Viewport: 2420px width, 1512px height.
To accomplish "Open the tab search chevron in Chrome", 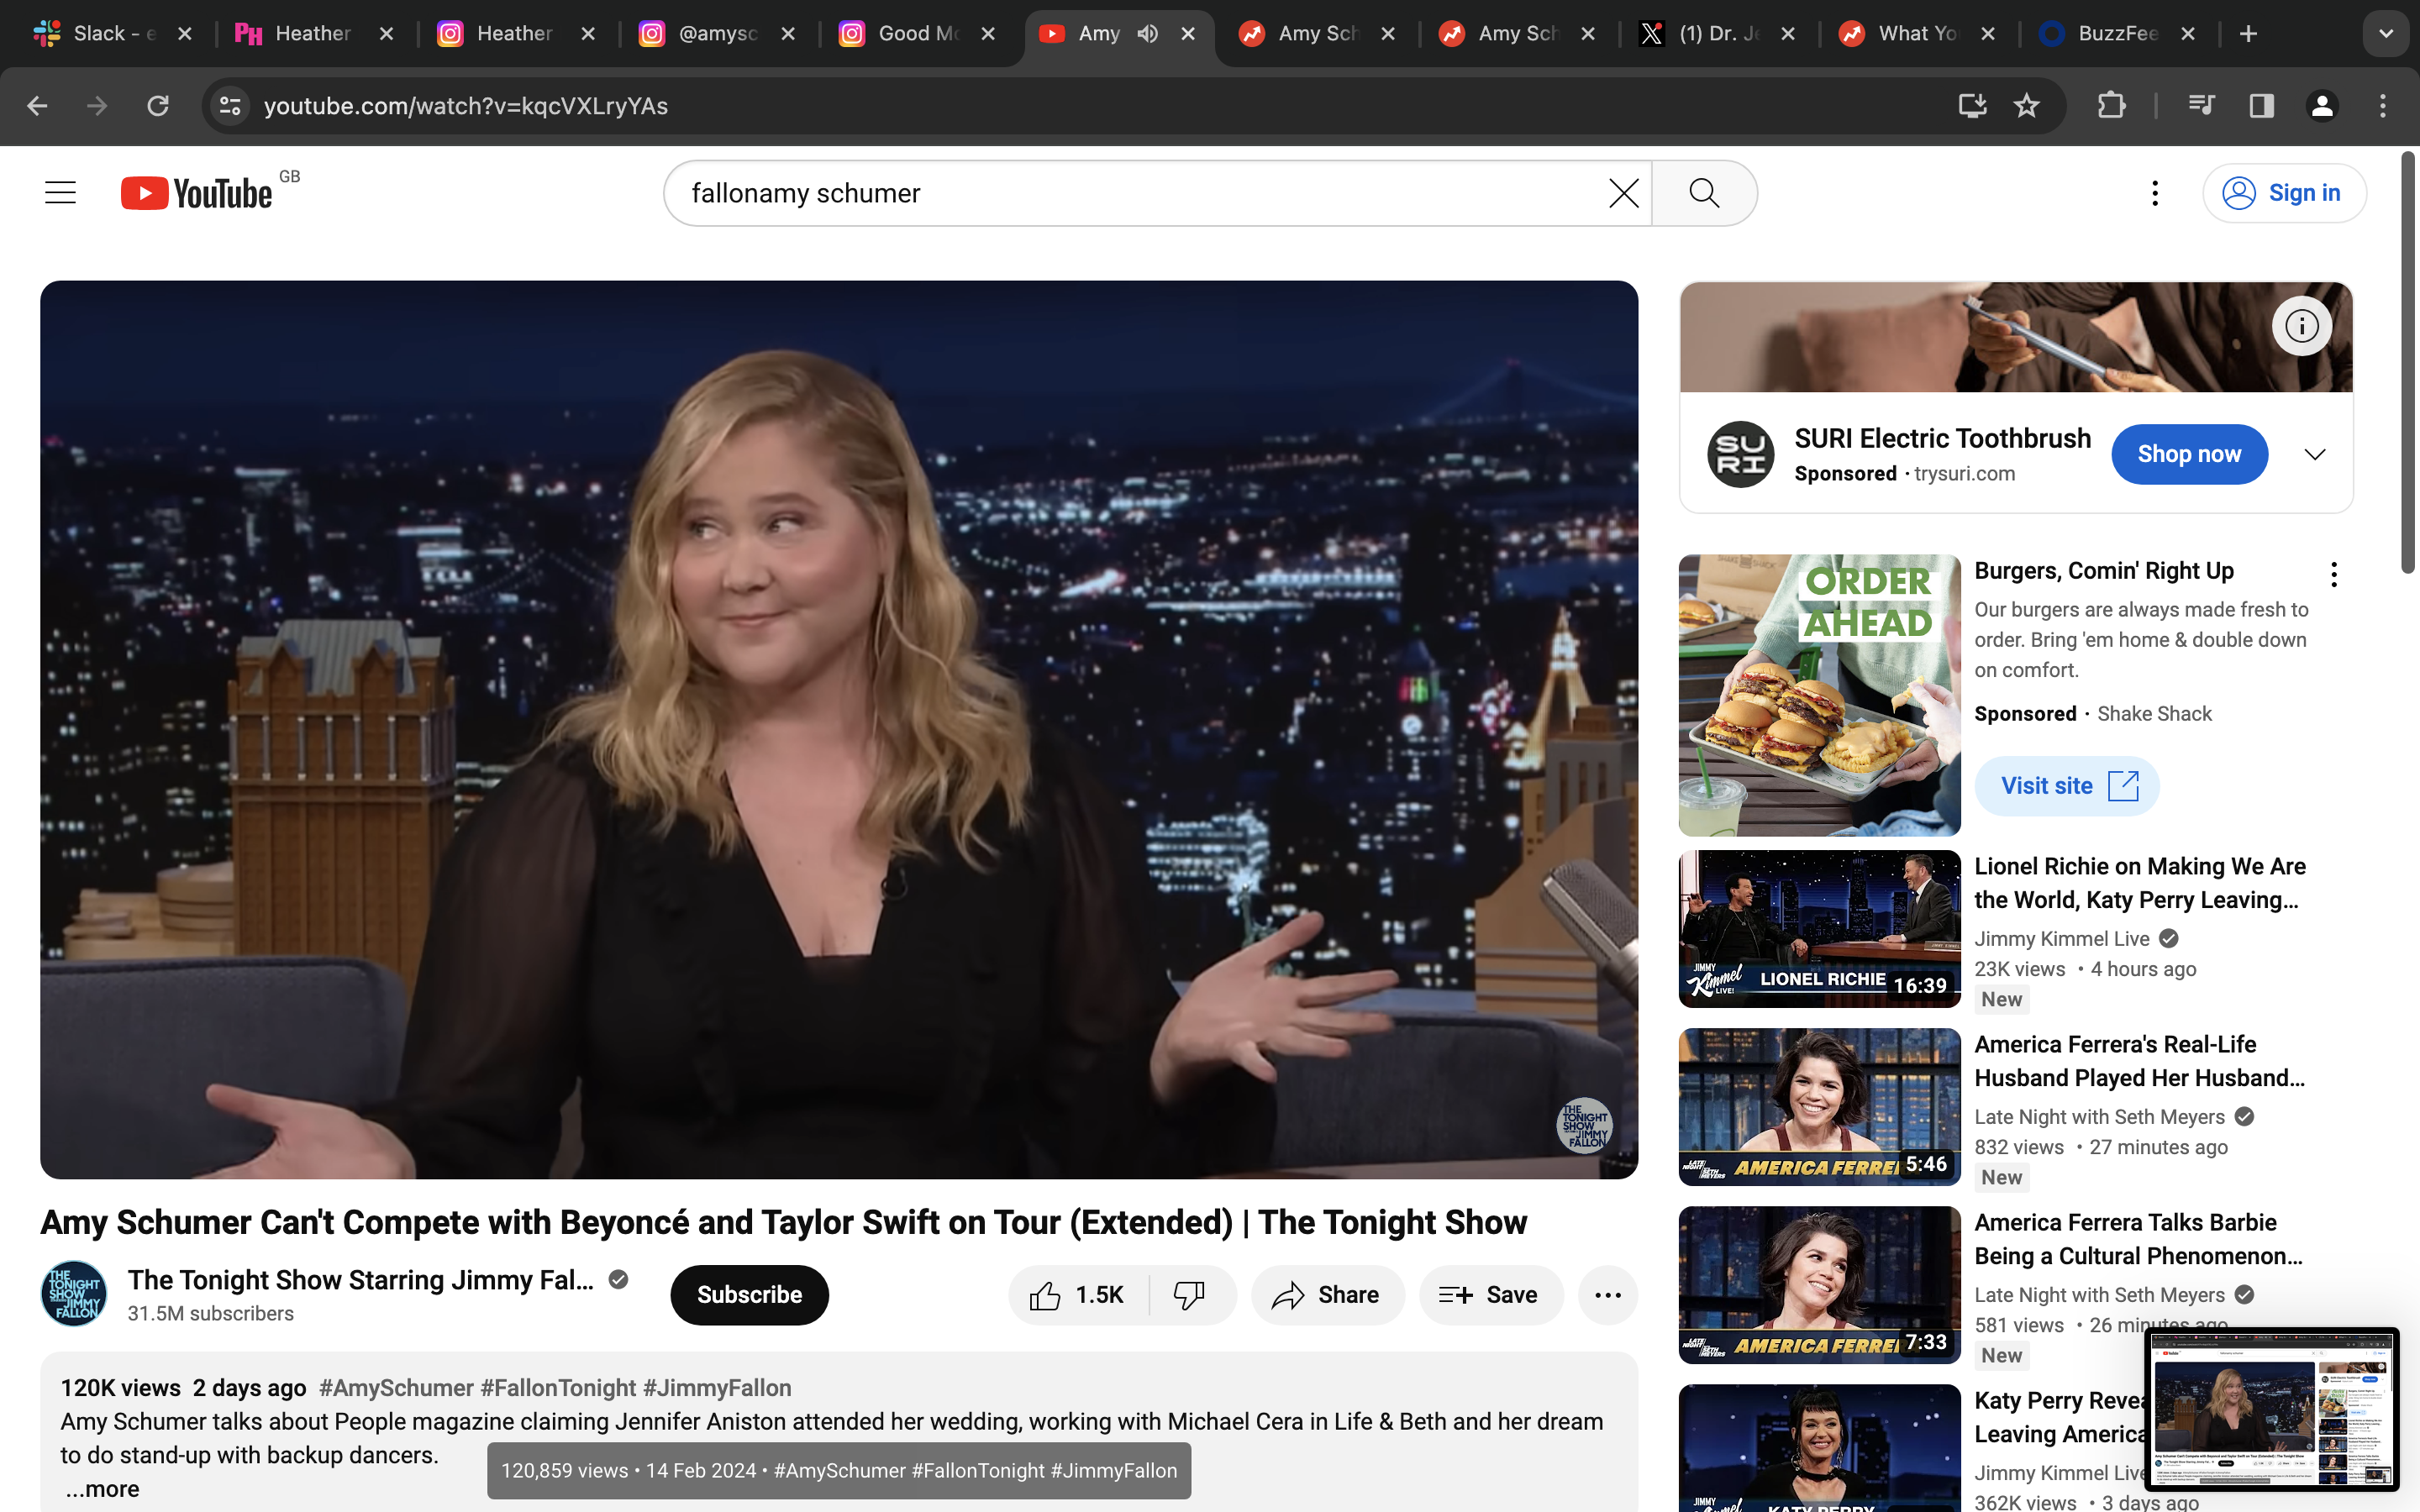I will click(x=2386, y=33).
